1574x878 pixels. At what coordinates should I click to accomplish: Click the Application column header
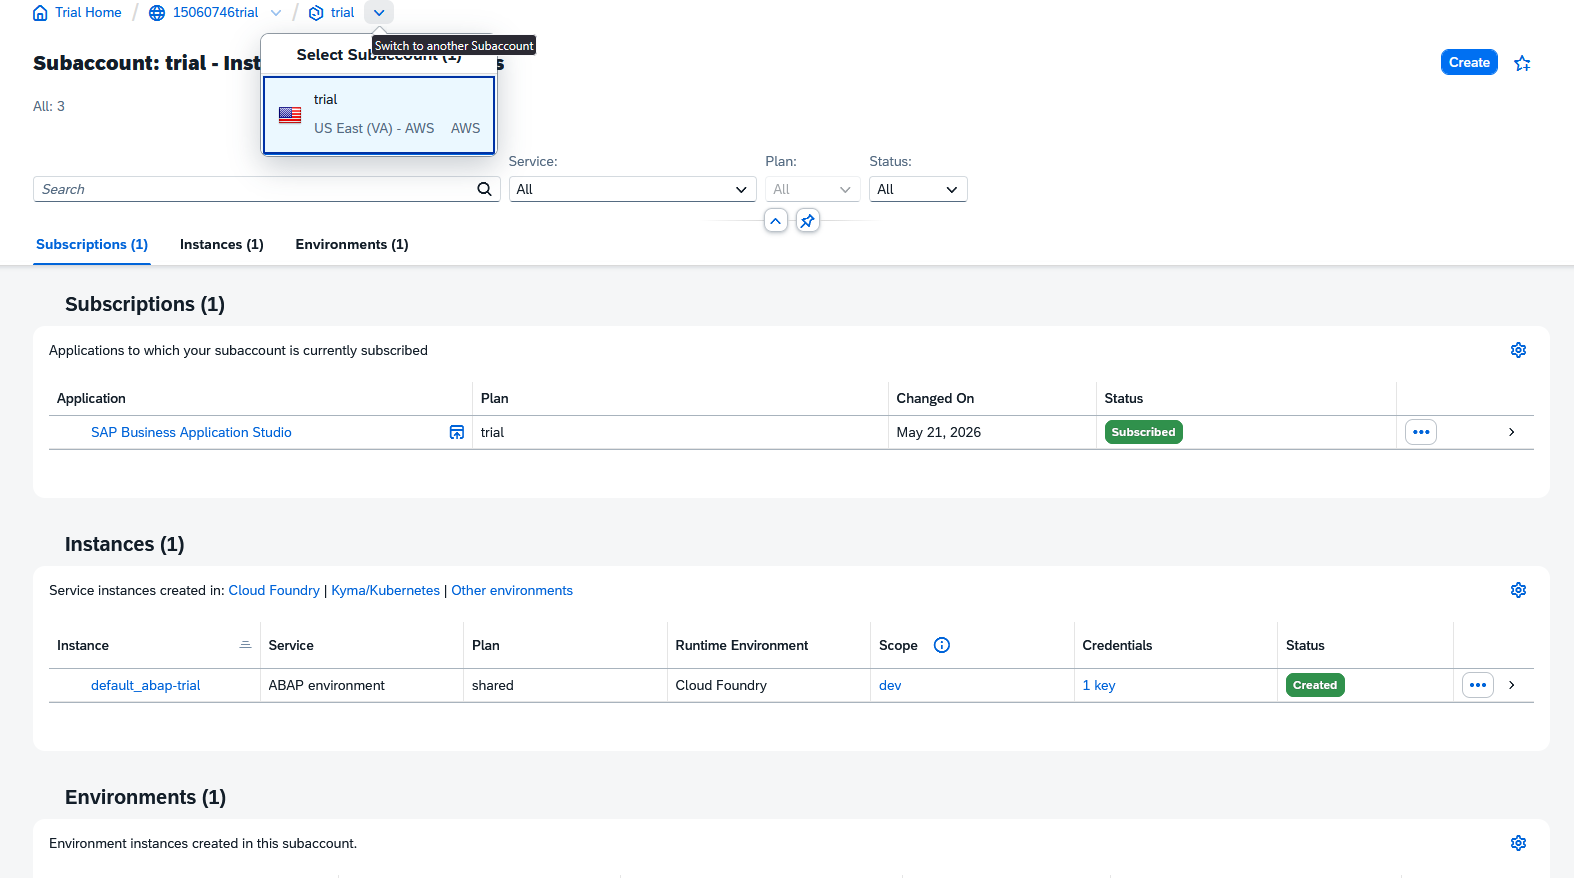coord(91,398)
